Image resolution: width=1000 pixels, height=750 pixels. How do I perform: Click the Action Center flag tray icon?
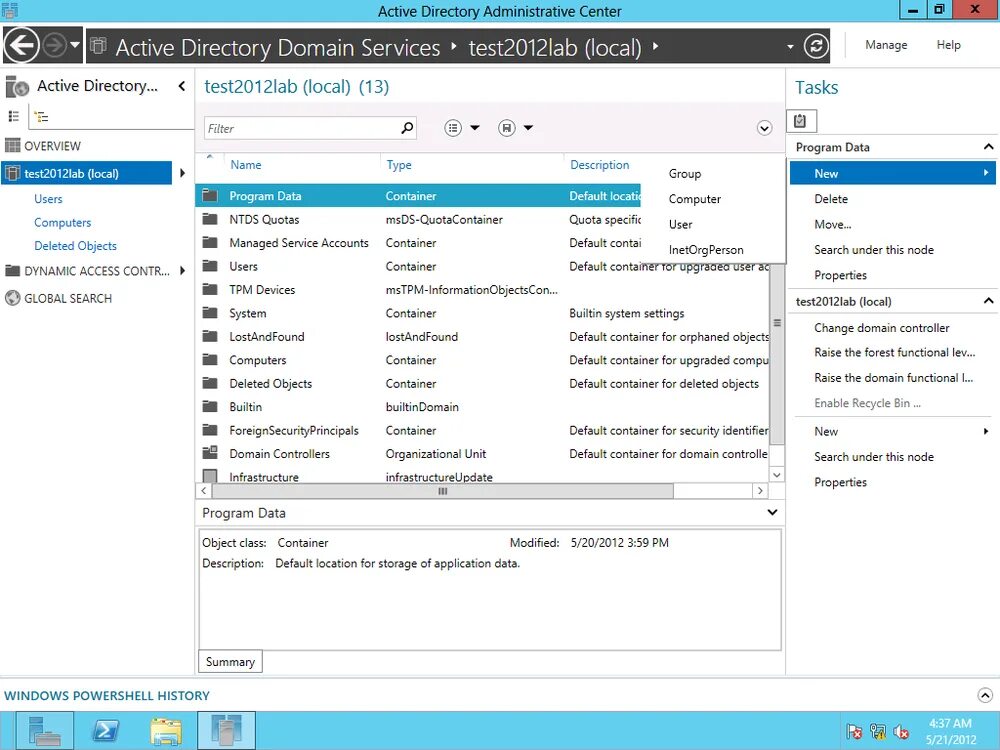[x=854, y=731]
